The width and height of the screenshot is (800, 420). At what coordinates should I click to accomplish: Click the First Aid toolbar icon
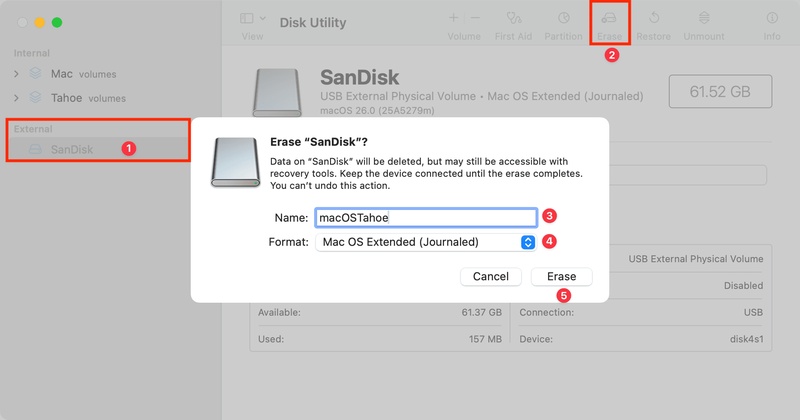pos(515,19)
